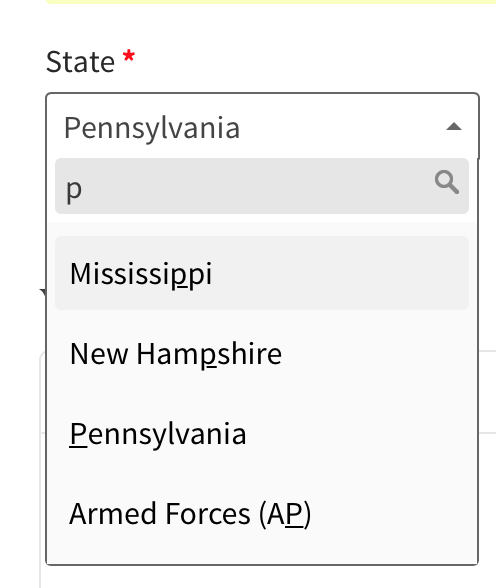Image resolution: width=496 pixels, height=588 pixels.
Task: Click the selected Pennsylvania text in the State box
Action: click(152, 128)
